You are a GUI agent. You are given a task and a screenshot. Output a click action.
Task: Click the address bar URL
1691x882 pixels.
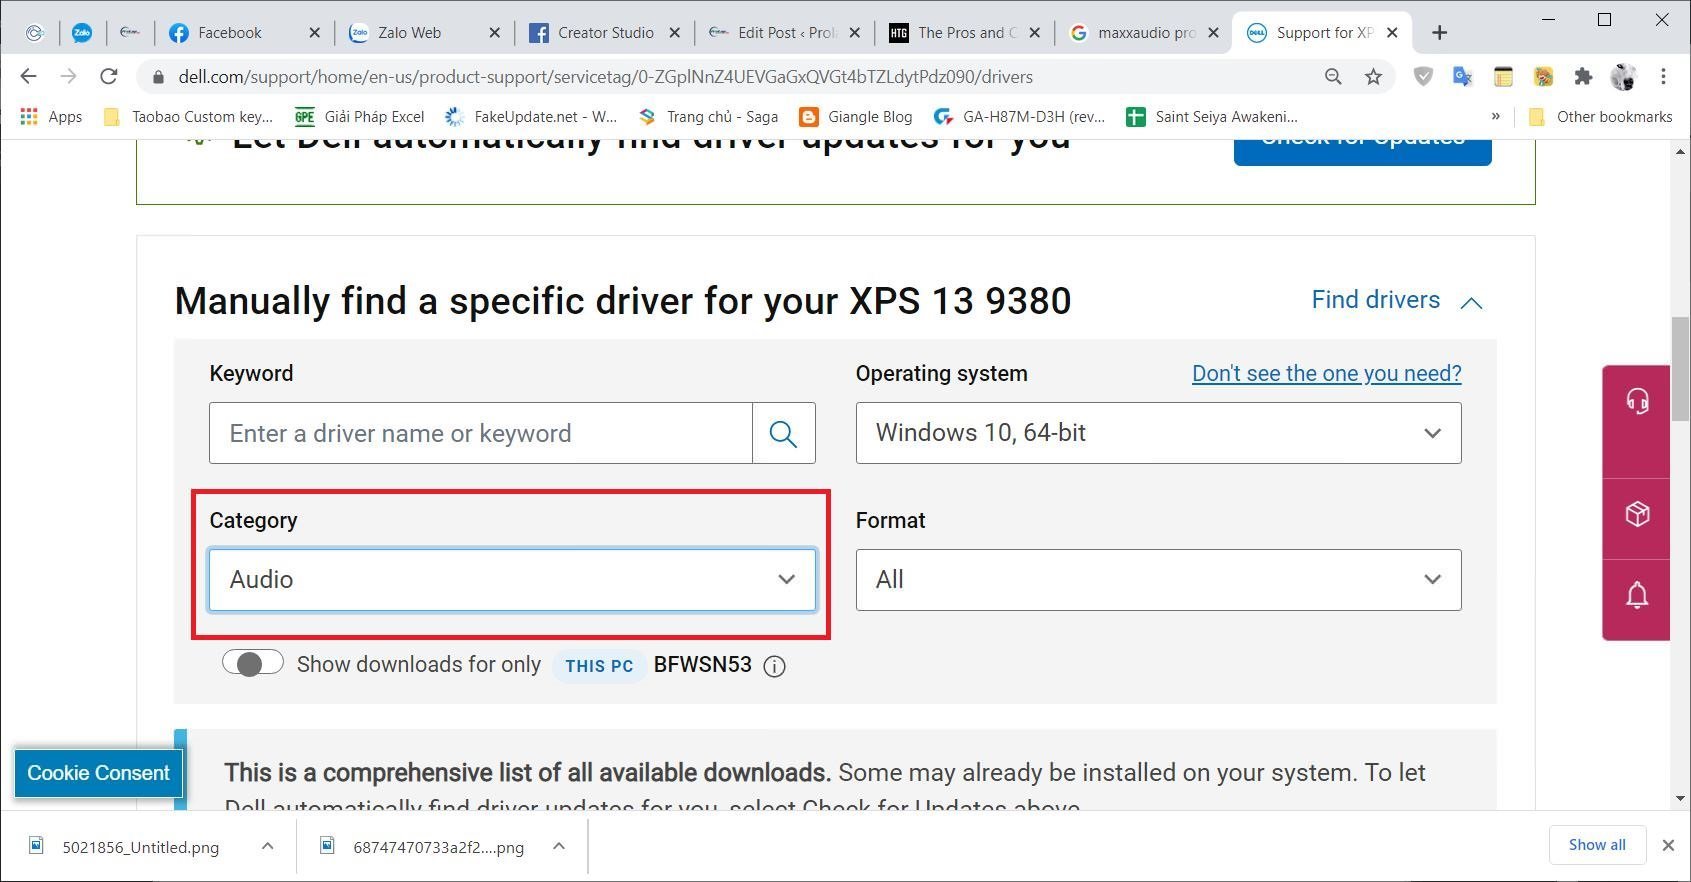605,77
